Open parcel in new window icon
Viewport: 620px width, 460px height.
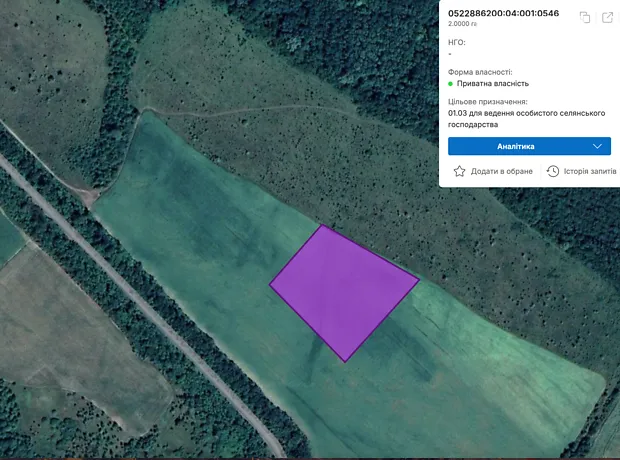(606, 17)
